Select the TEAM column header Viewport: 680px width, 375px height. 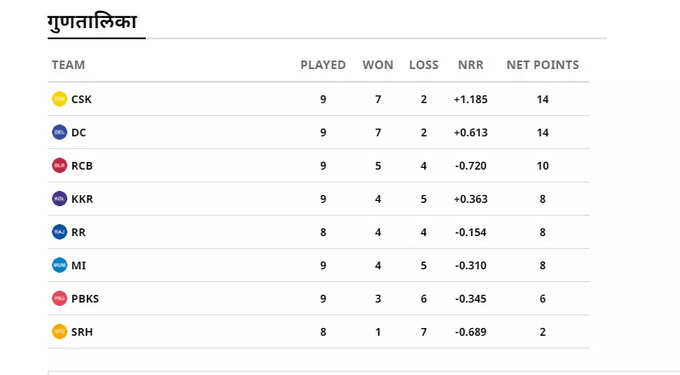click(69, 65)
